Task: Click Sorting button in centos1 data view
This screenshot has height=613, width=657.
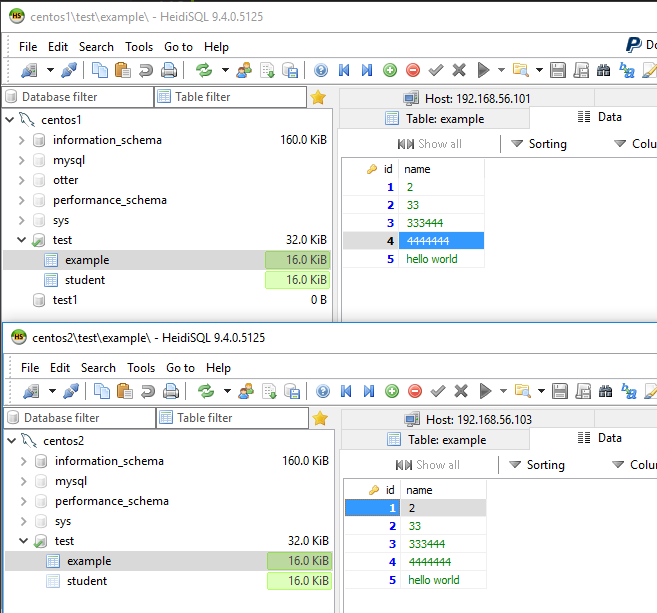Action: [539, 144]
